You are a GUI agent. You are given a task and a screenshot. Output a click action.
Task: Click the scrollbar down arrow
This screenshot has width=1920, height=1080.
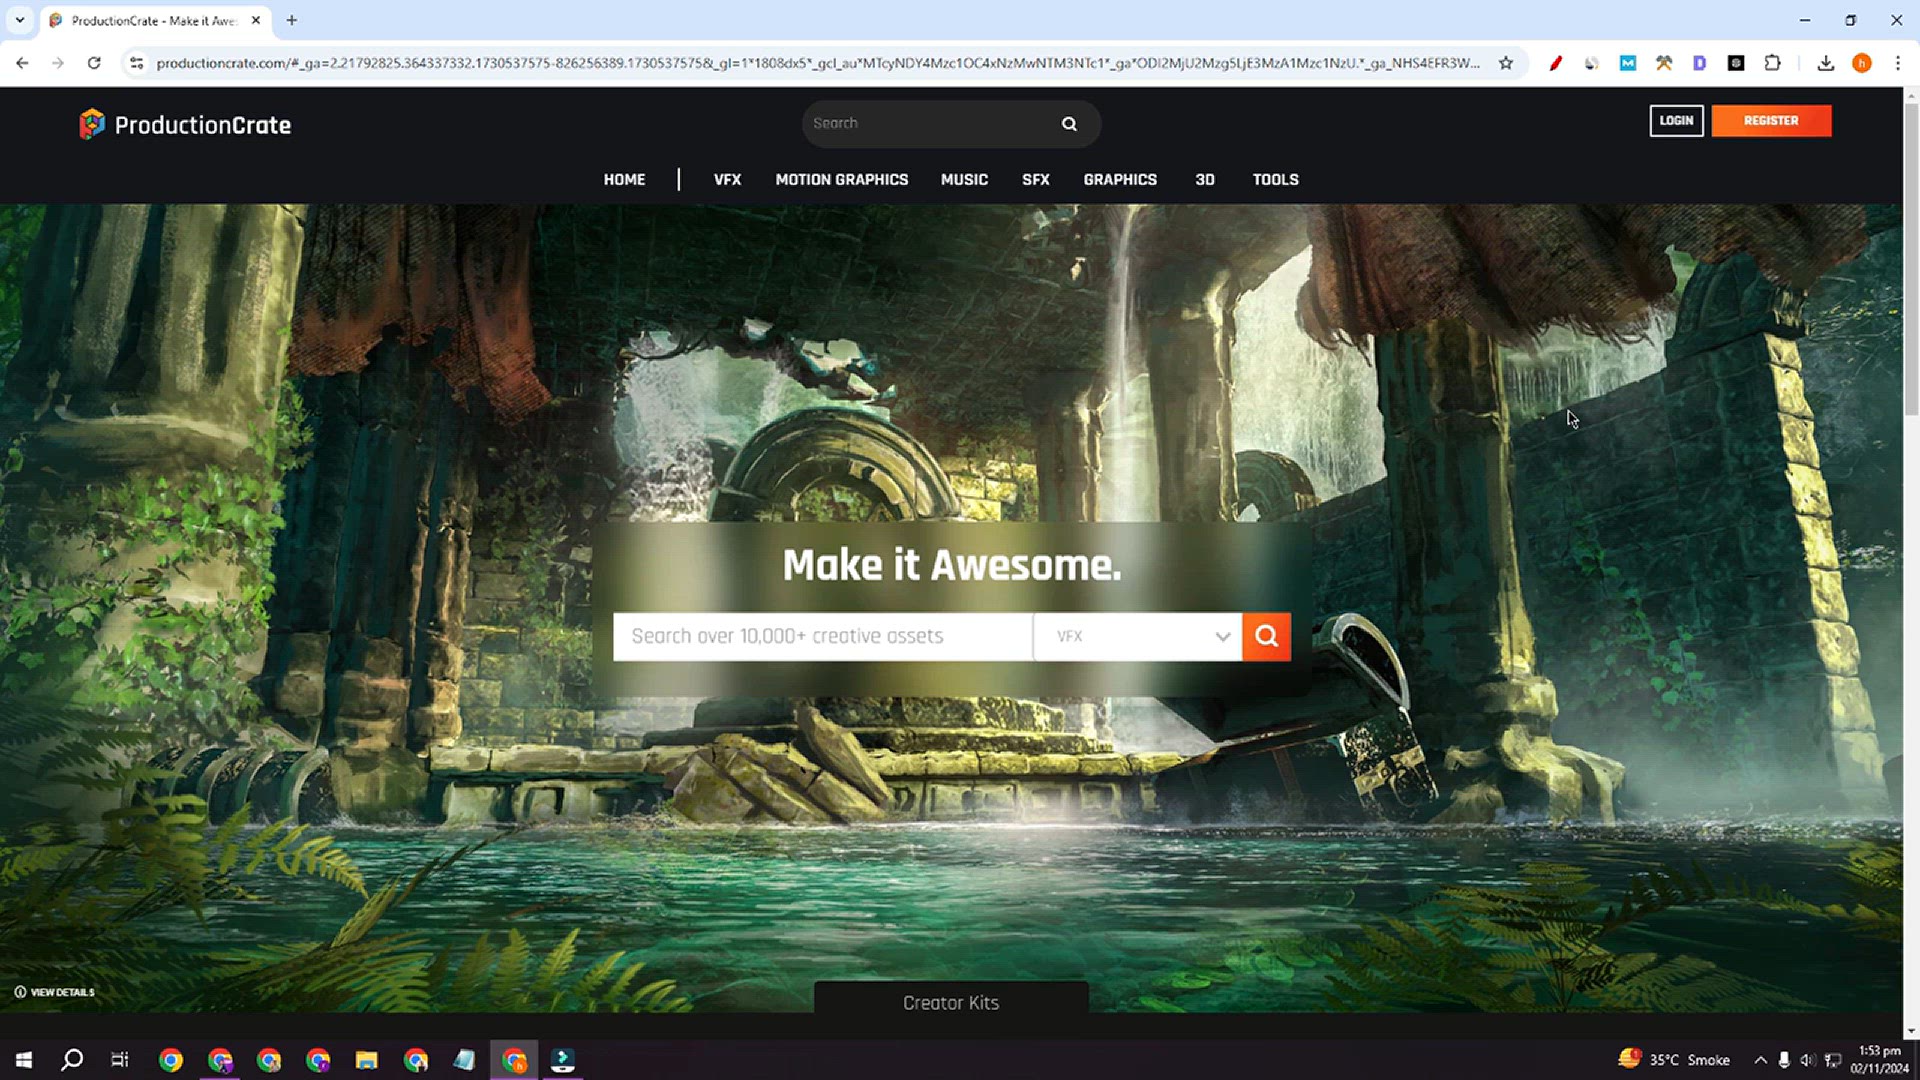pyautogui.click(x=1911, y=1031)
